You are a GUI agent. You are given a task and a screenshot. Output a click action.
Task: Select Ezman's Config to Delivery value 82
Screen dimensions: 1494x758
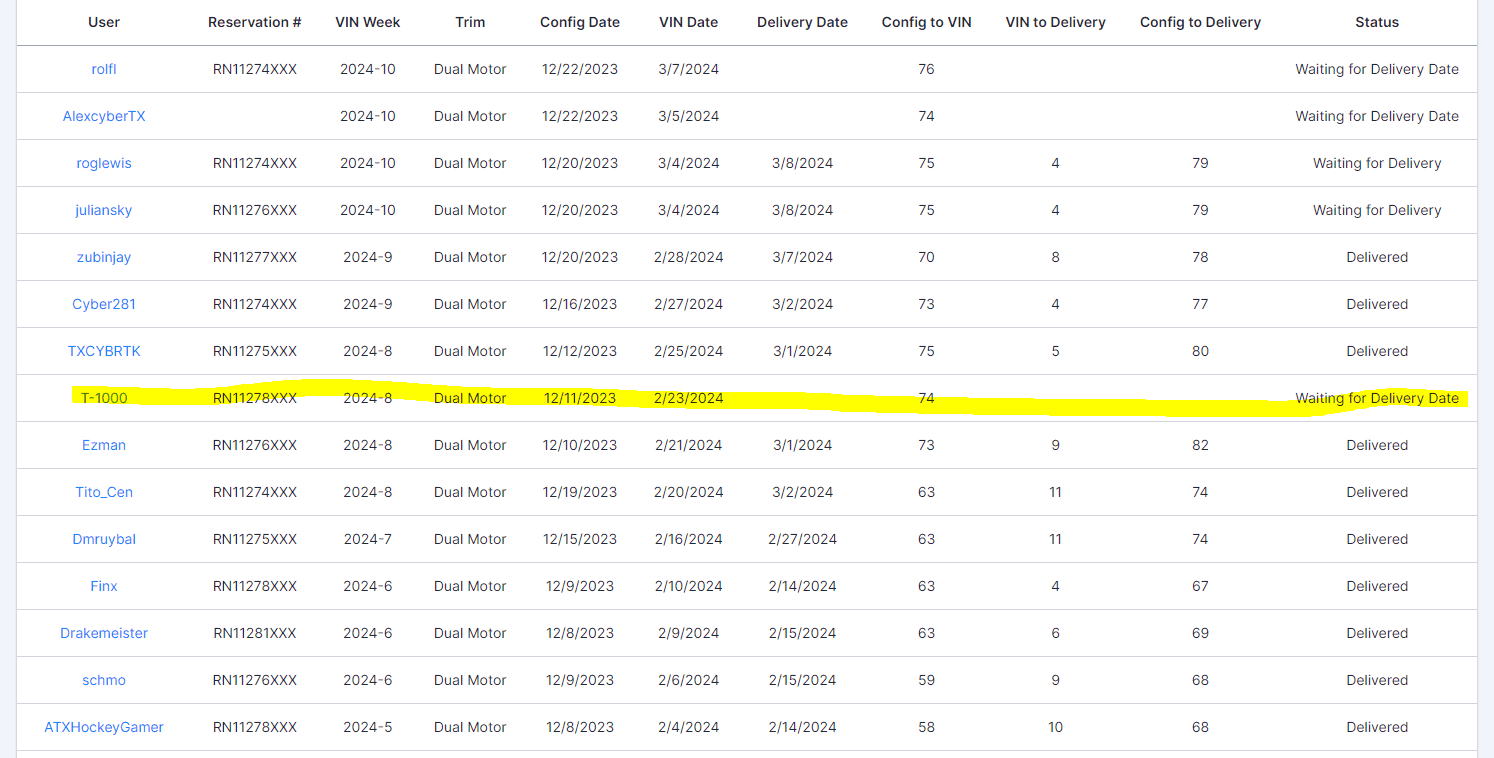1200,445
